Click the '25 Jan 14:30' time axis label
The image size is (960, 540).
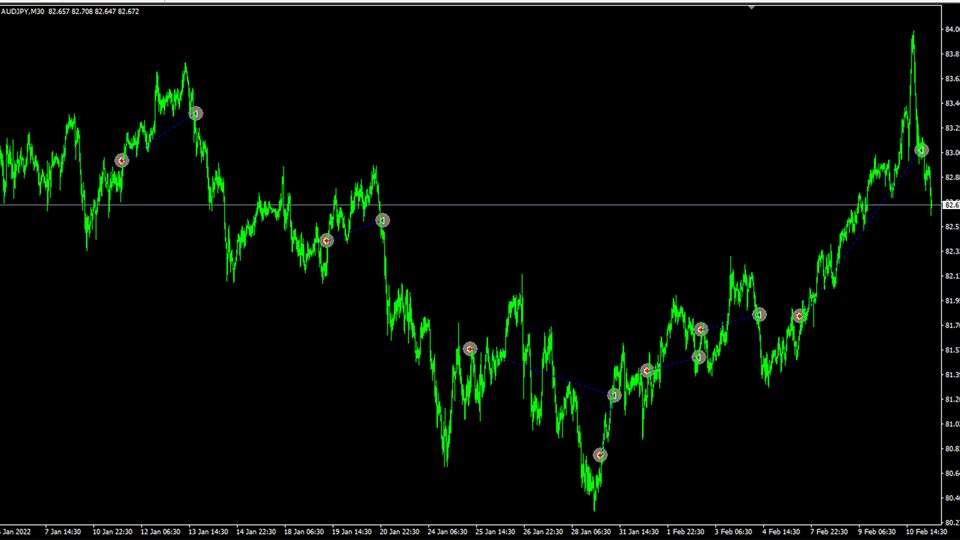[x=495, y=532]
